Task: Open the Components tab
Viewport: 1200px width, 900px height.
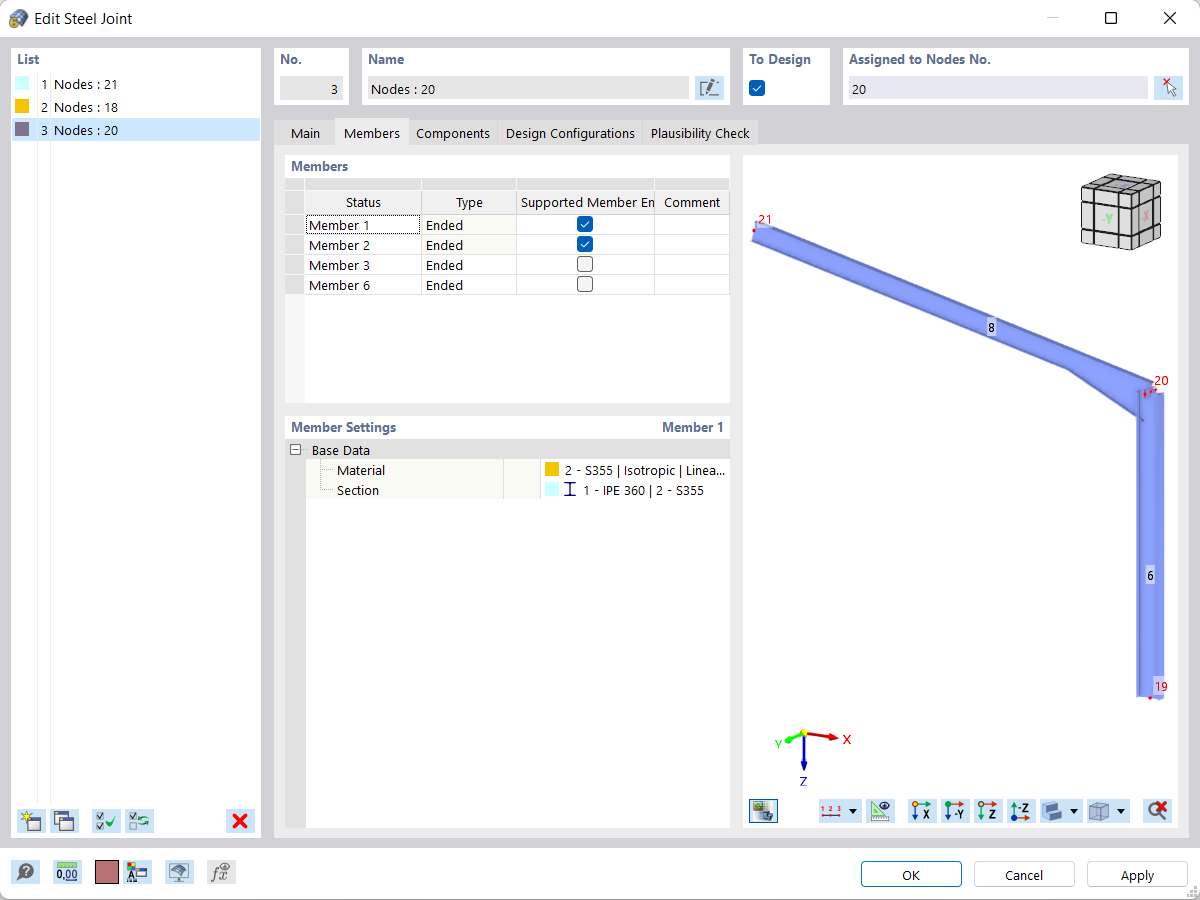Action: pyautogui.click(x=453, y=133)
